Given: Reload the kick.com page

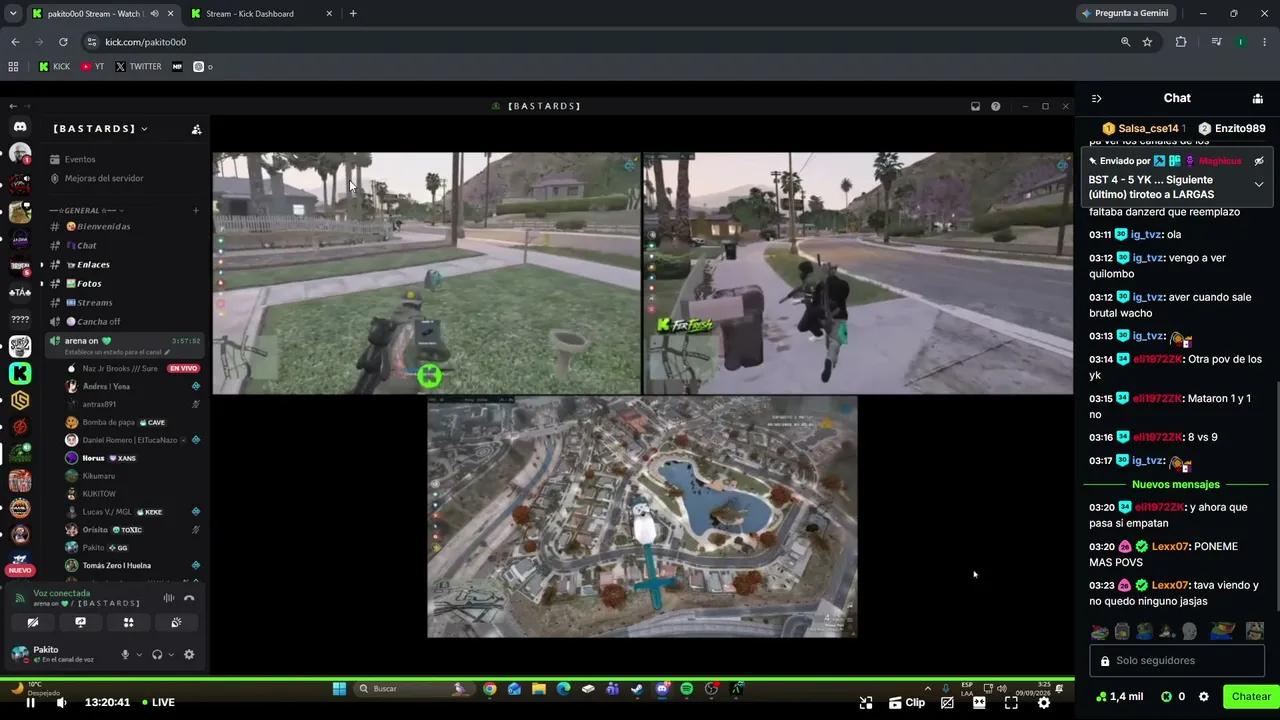Looking at the screenshot, I should click(x=63, y=42).
